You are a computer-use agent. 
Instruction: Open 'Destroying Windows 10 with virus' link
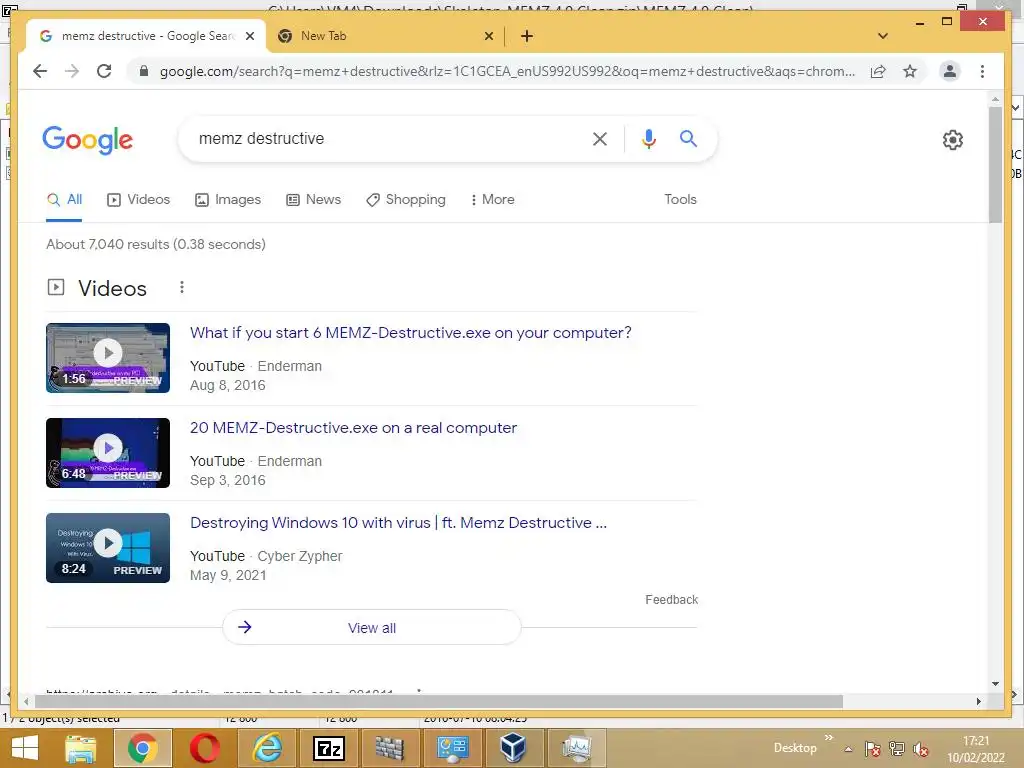398,522
